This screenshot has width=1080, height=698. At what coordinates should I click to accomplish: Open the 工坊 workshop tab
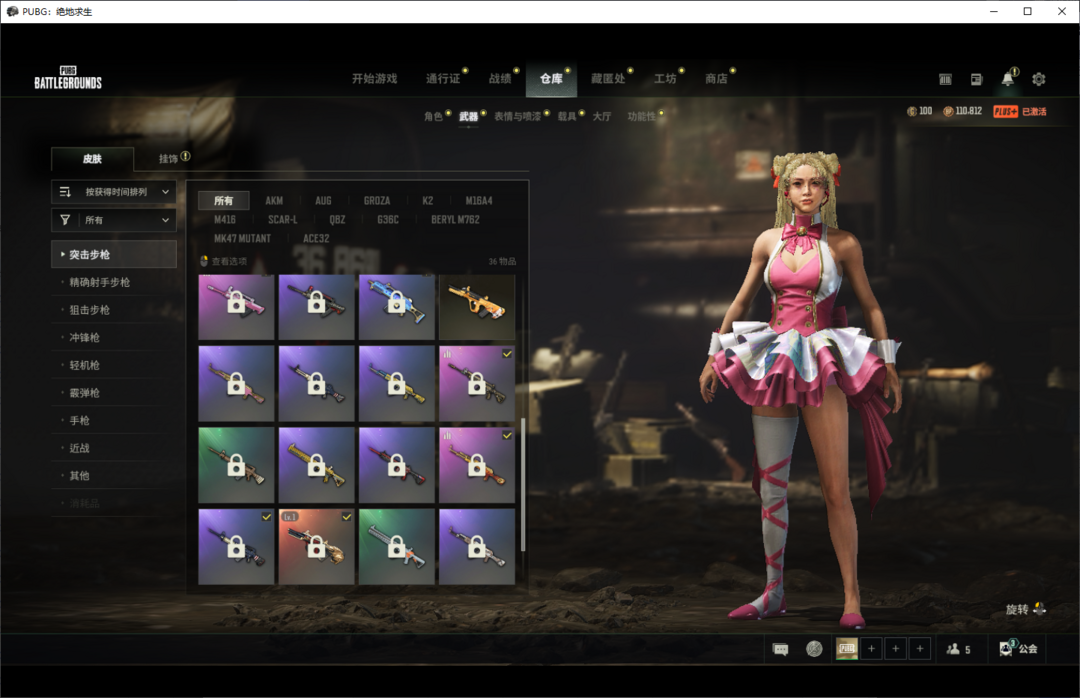point(665,79)
